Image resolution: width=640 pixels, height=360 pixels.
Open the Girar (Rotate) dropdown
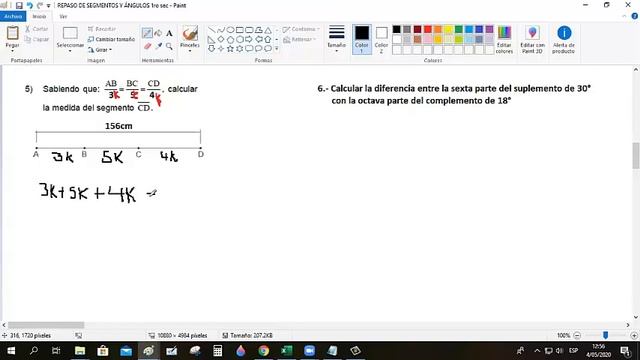pyautogui.click(x=100, y=50)
